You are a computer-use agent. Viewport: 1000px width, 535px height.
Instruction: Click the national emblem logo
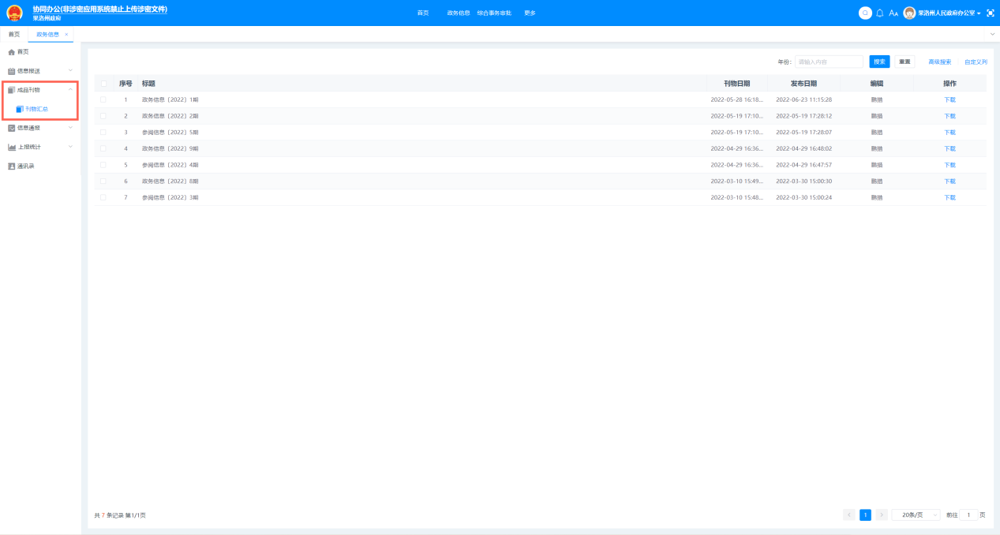(x=14, y=13)
